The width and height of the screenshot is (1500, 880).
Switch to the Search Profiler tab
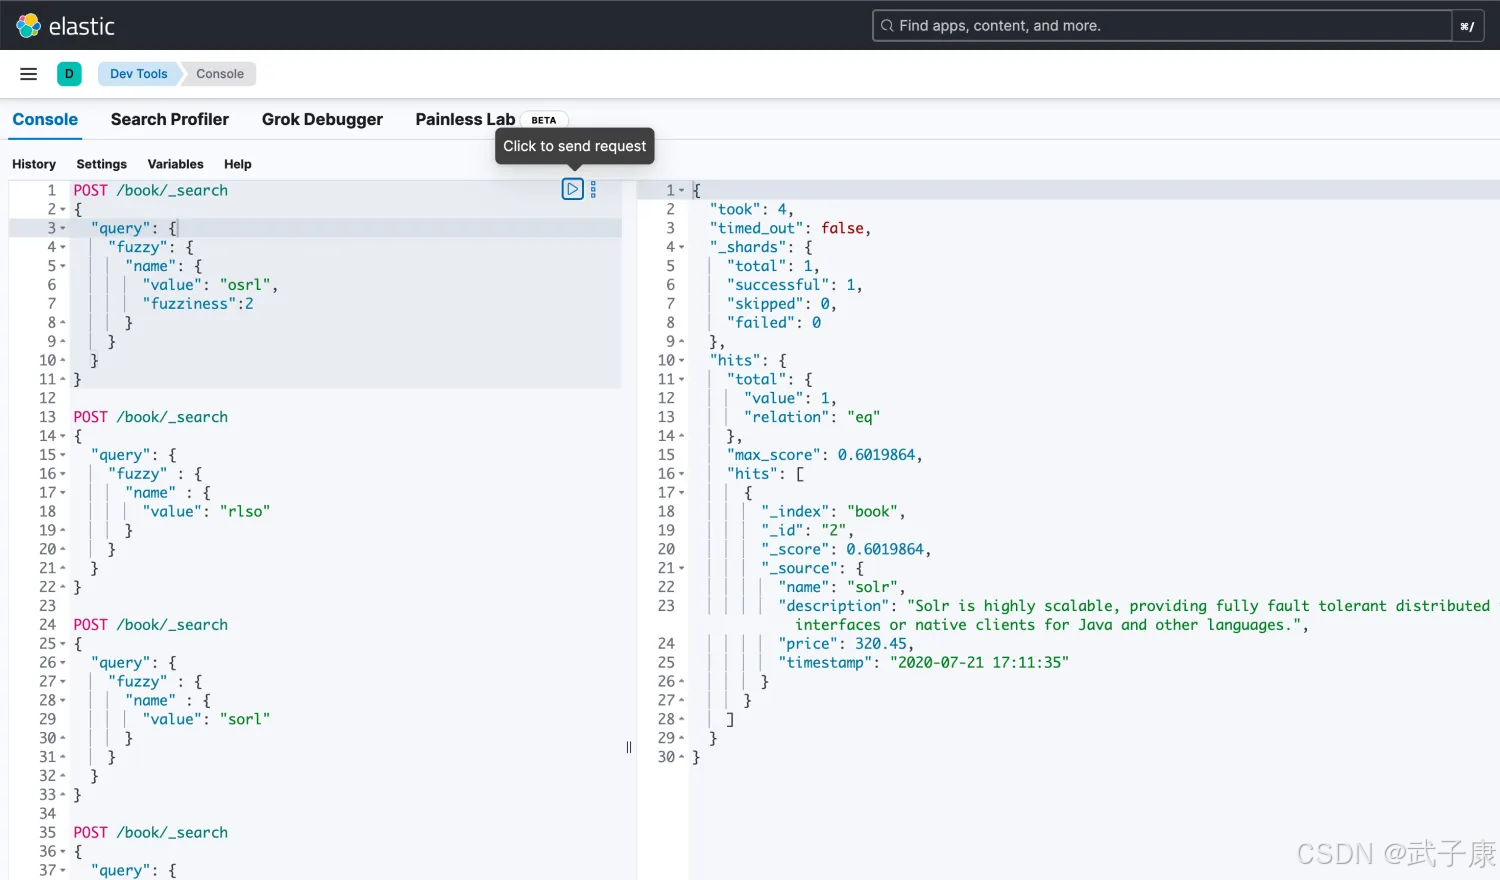[x=169, y=119]
